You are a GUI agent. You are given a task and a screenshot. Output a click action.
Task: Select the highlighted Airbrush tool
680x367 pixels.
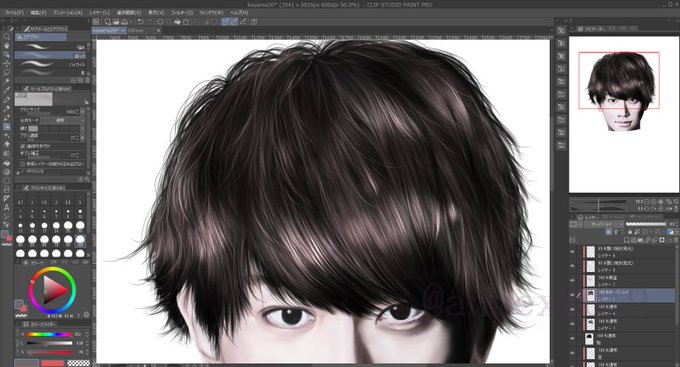click(x=7, y=127)
